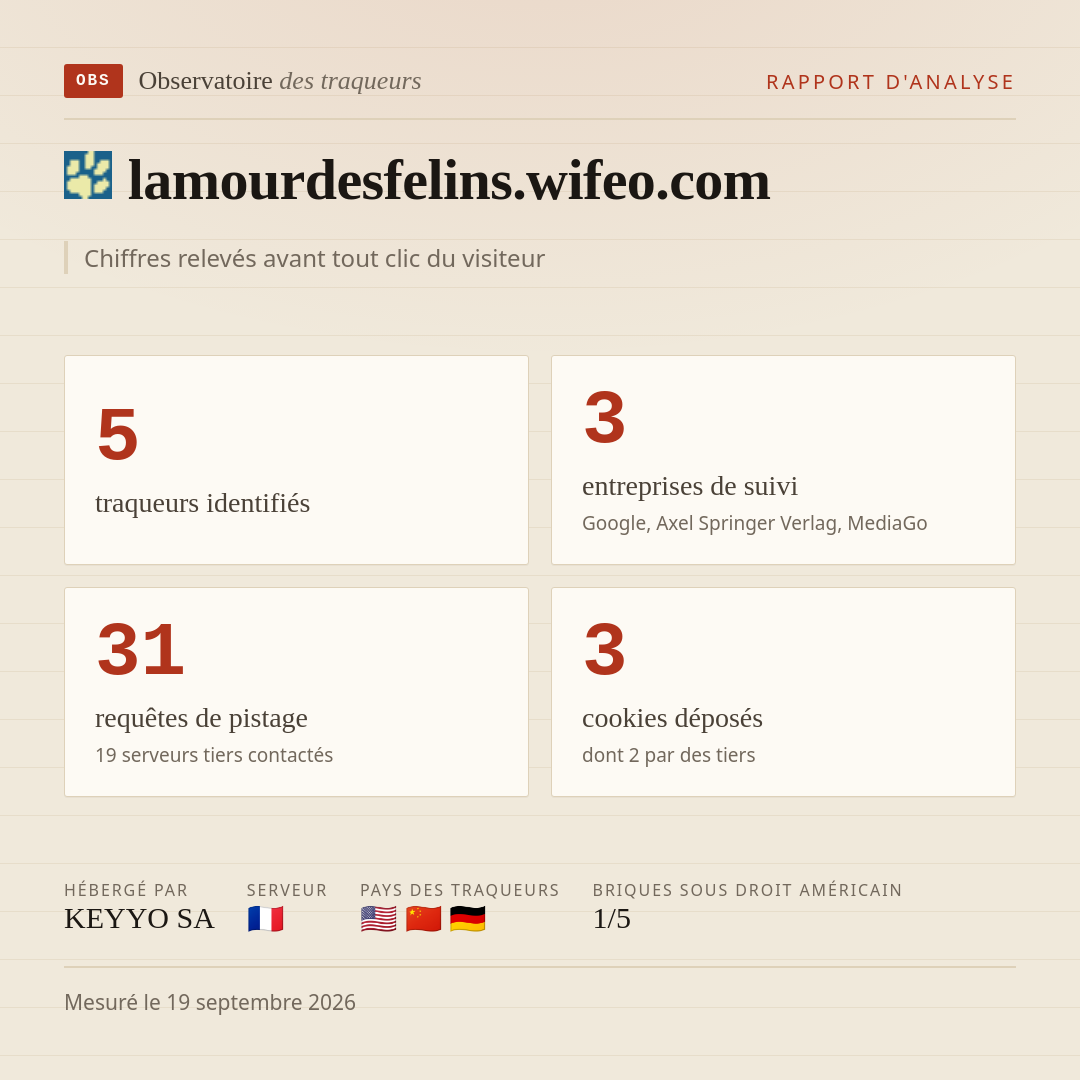The height and width of the screenshot is (1080, 1080).
Task: Click the paw print site favicon
Action: tap(88, 175)
